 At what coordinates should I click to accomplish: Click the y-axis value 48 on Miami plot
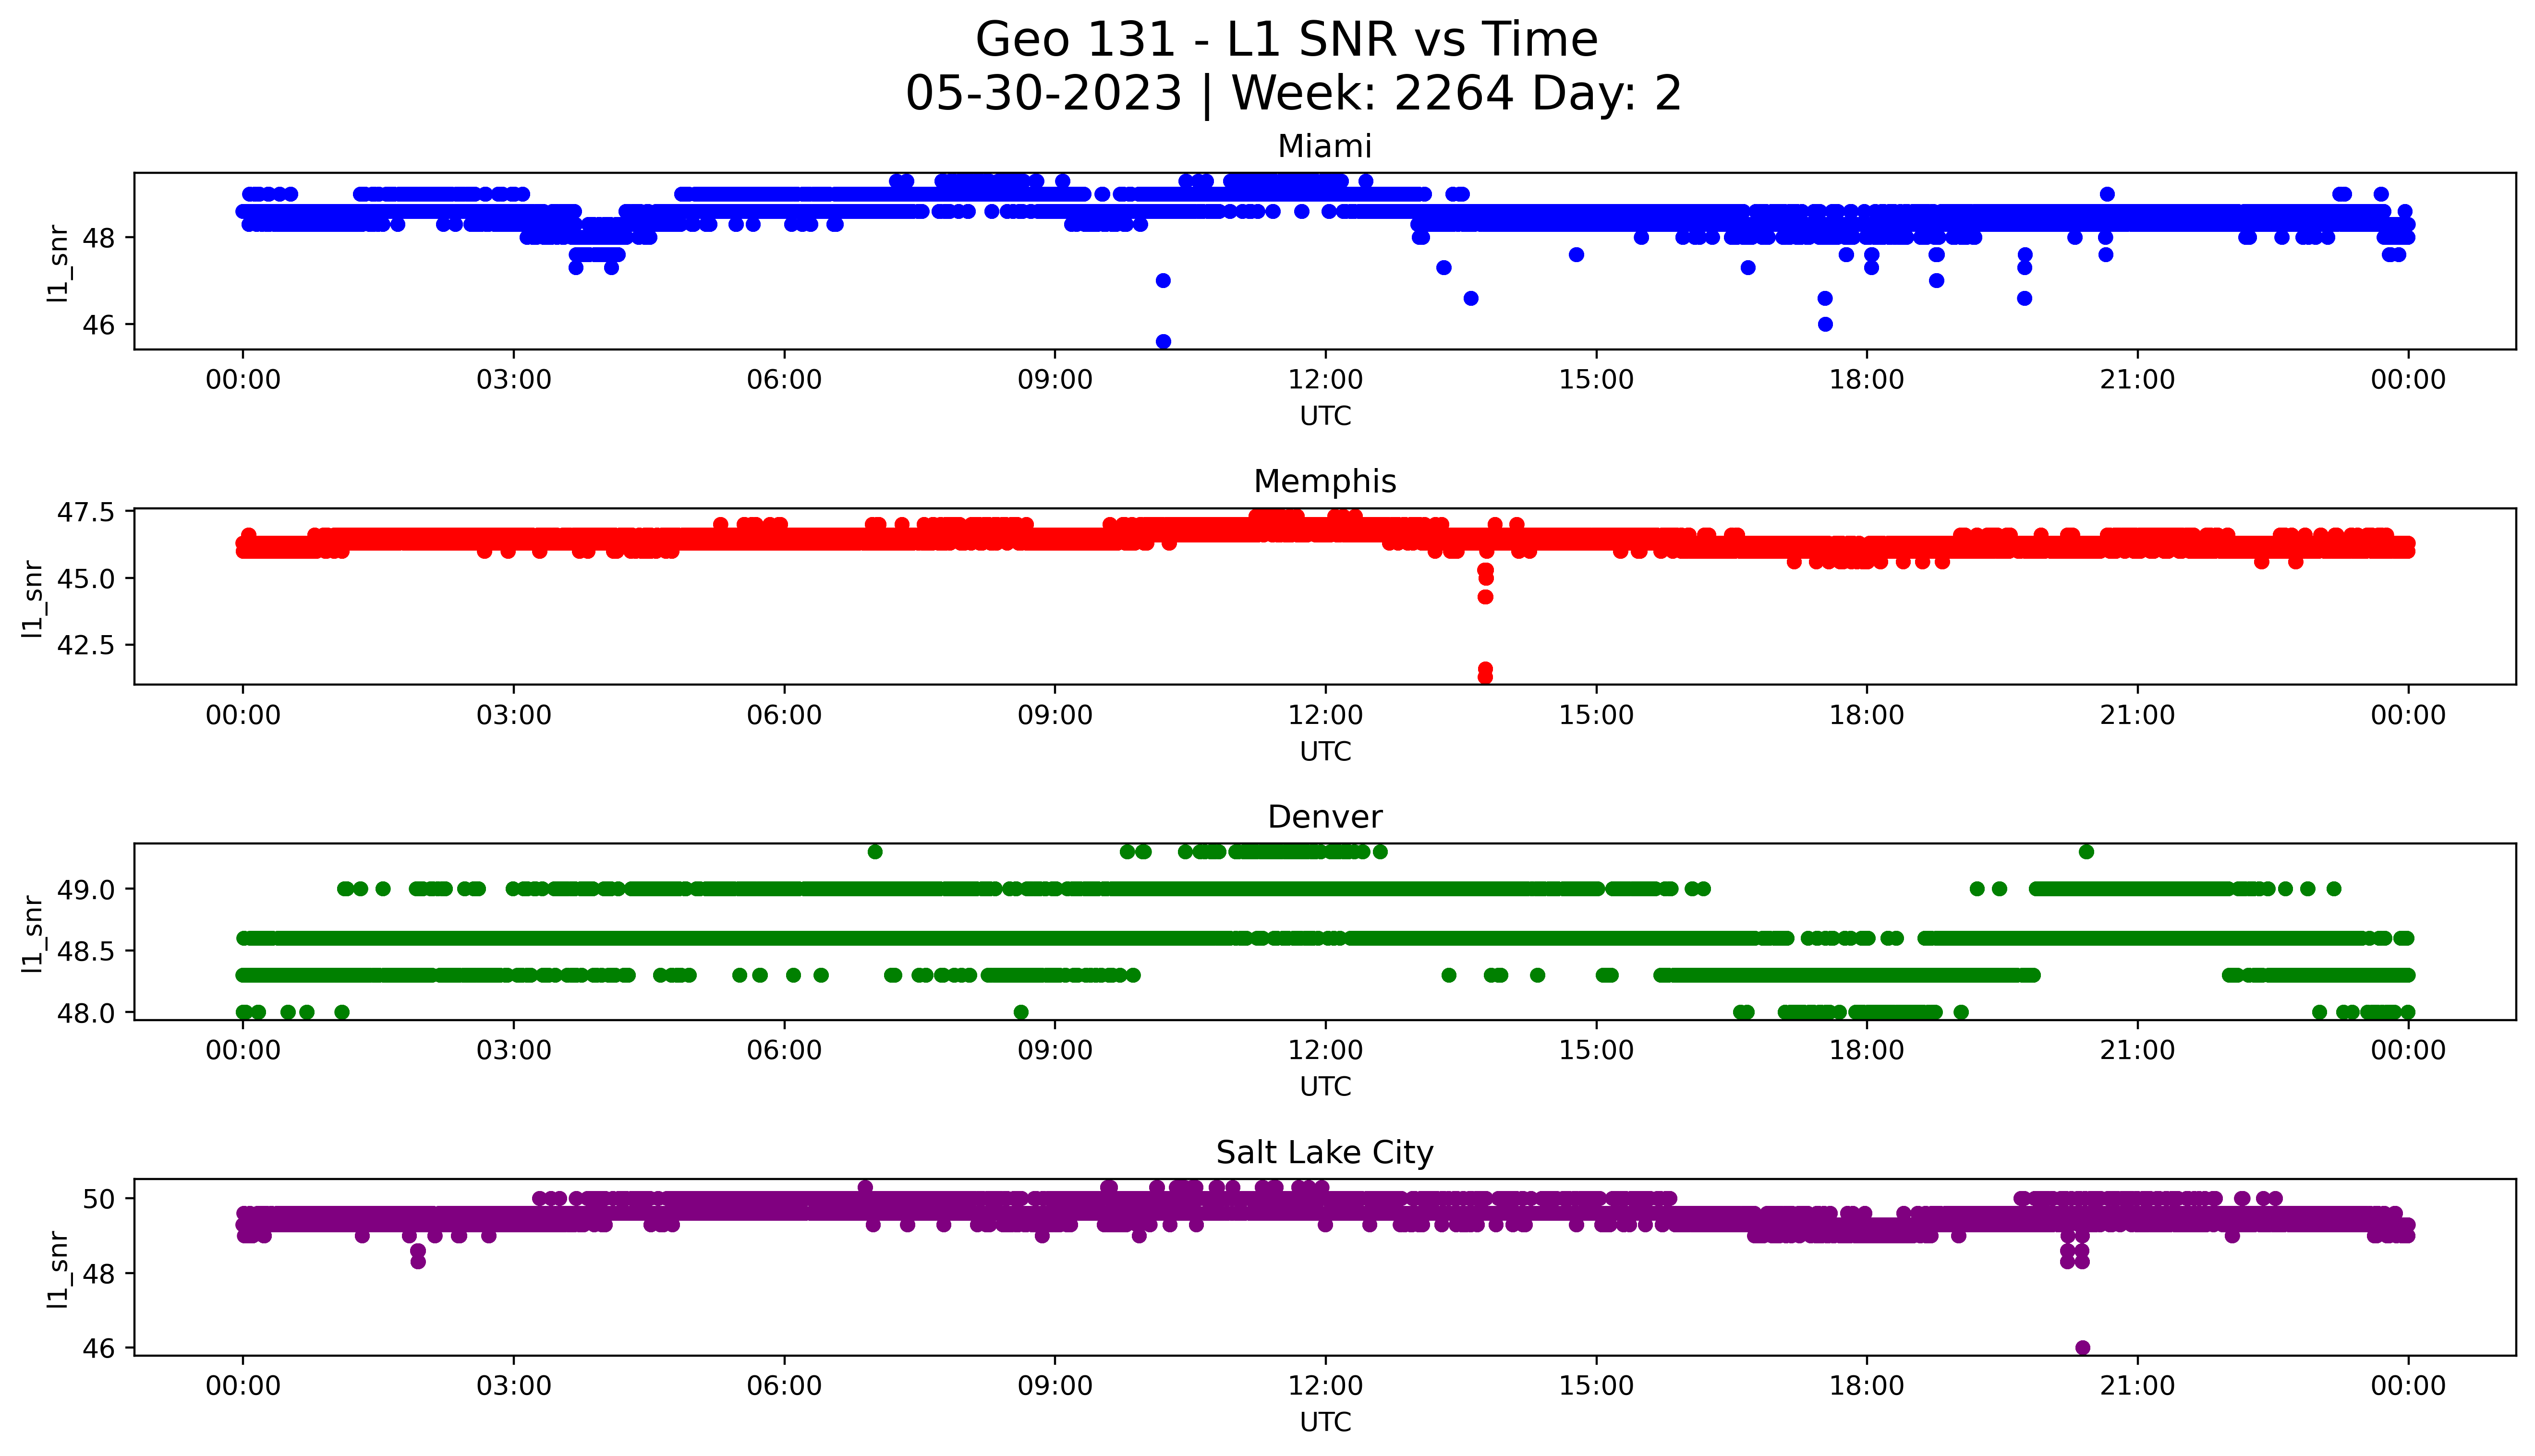99,238
